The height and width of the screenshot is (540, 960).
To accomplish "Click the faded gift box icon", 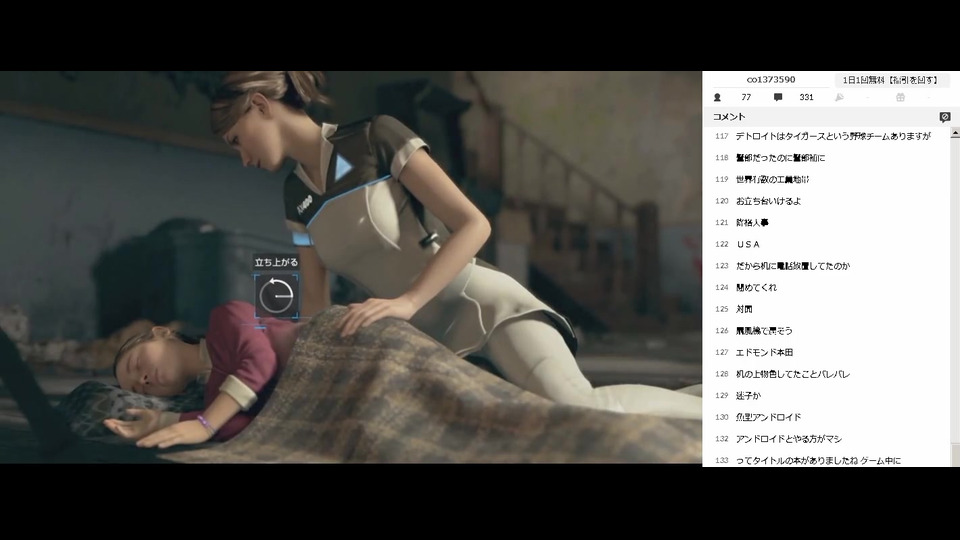I will [x=900, y=97].
